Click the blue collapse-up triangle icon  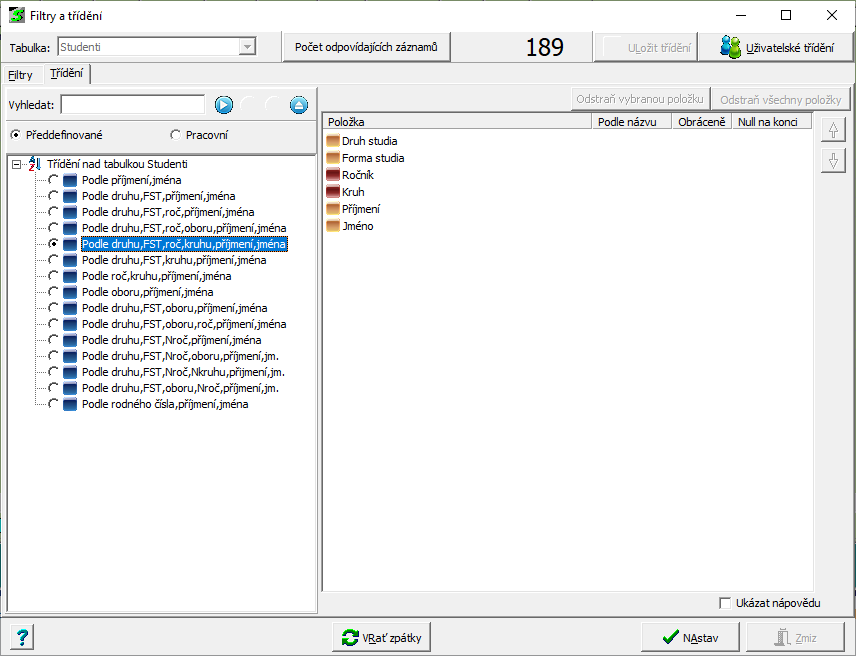coord(299,105)
